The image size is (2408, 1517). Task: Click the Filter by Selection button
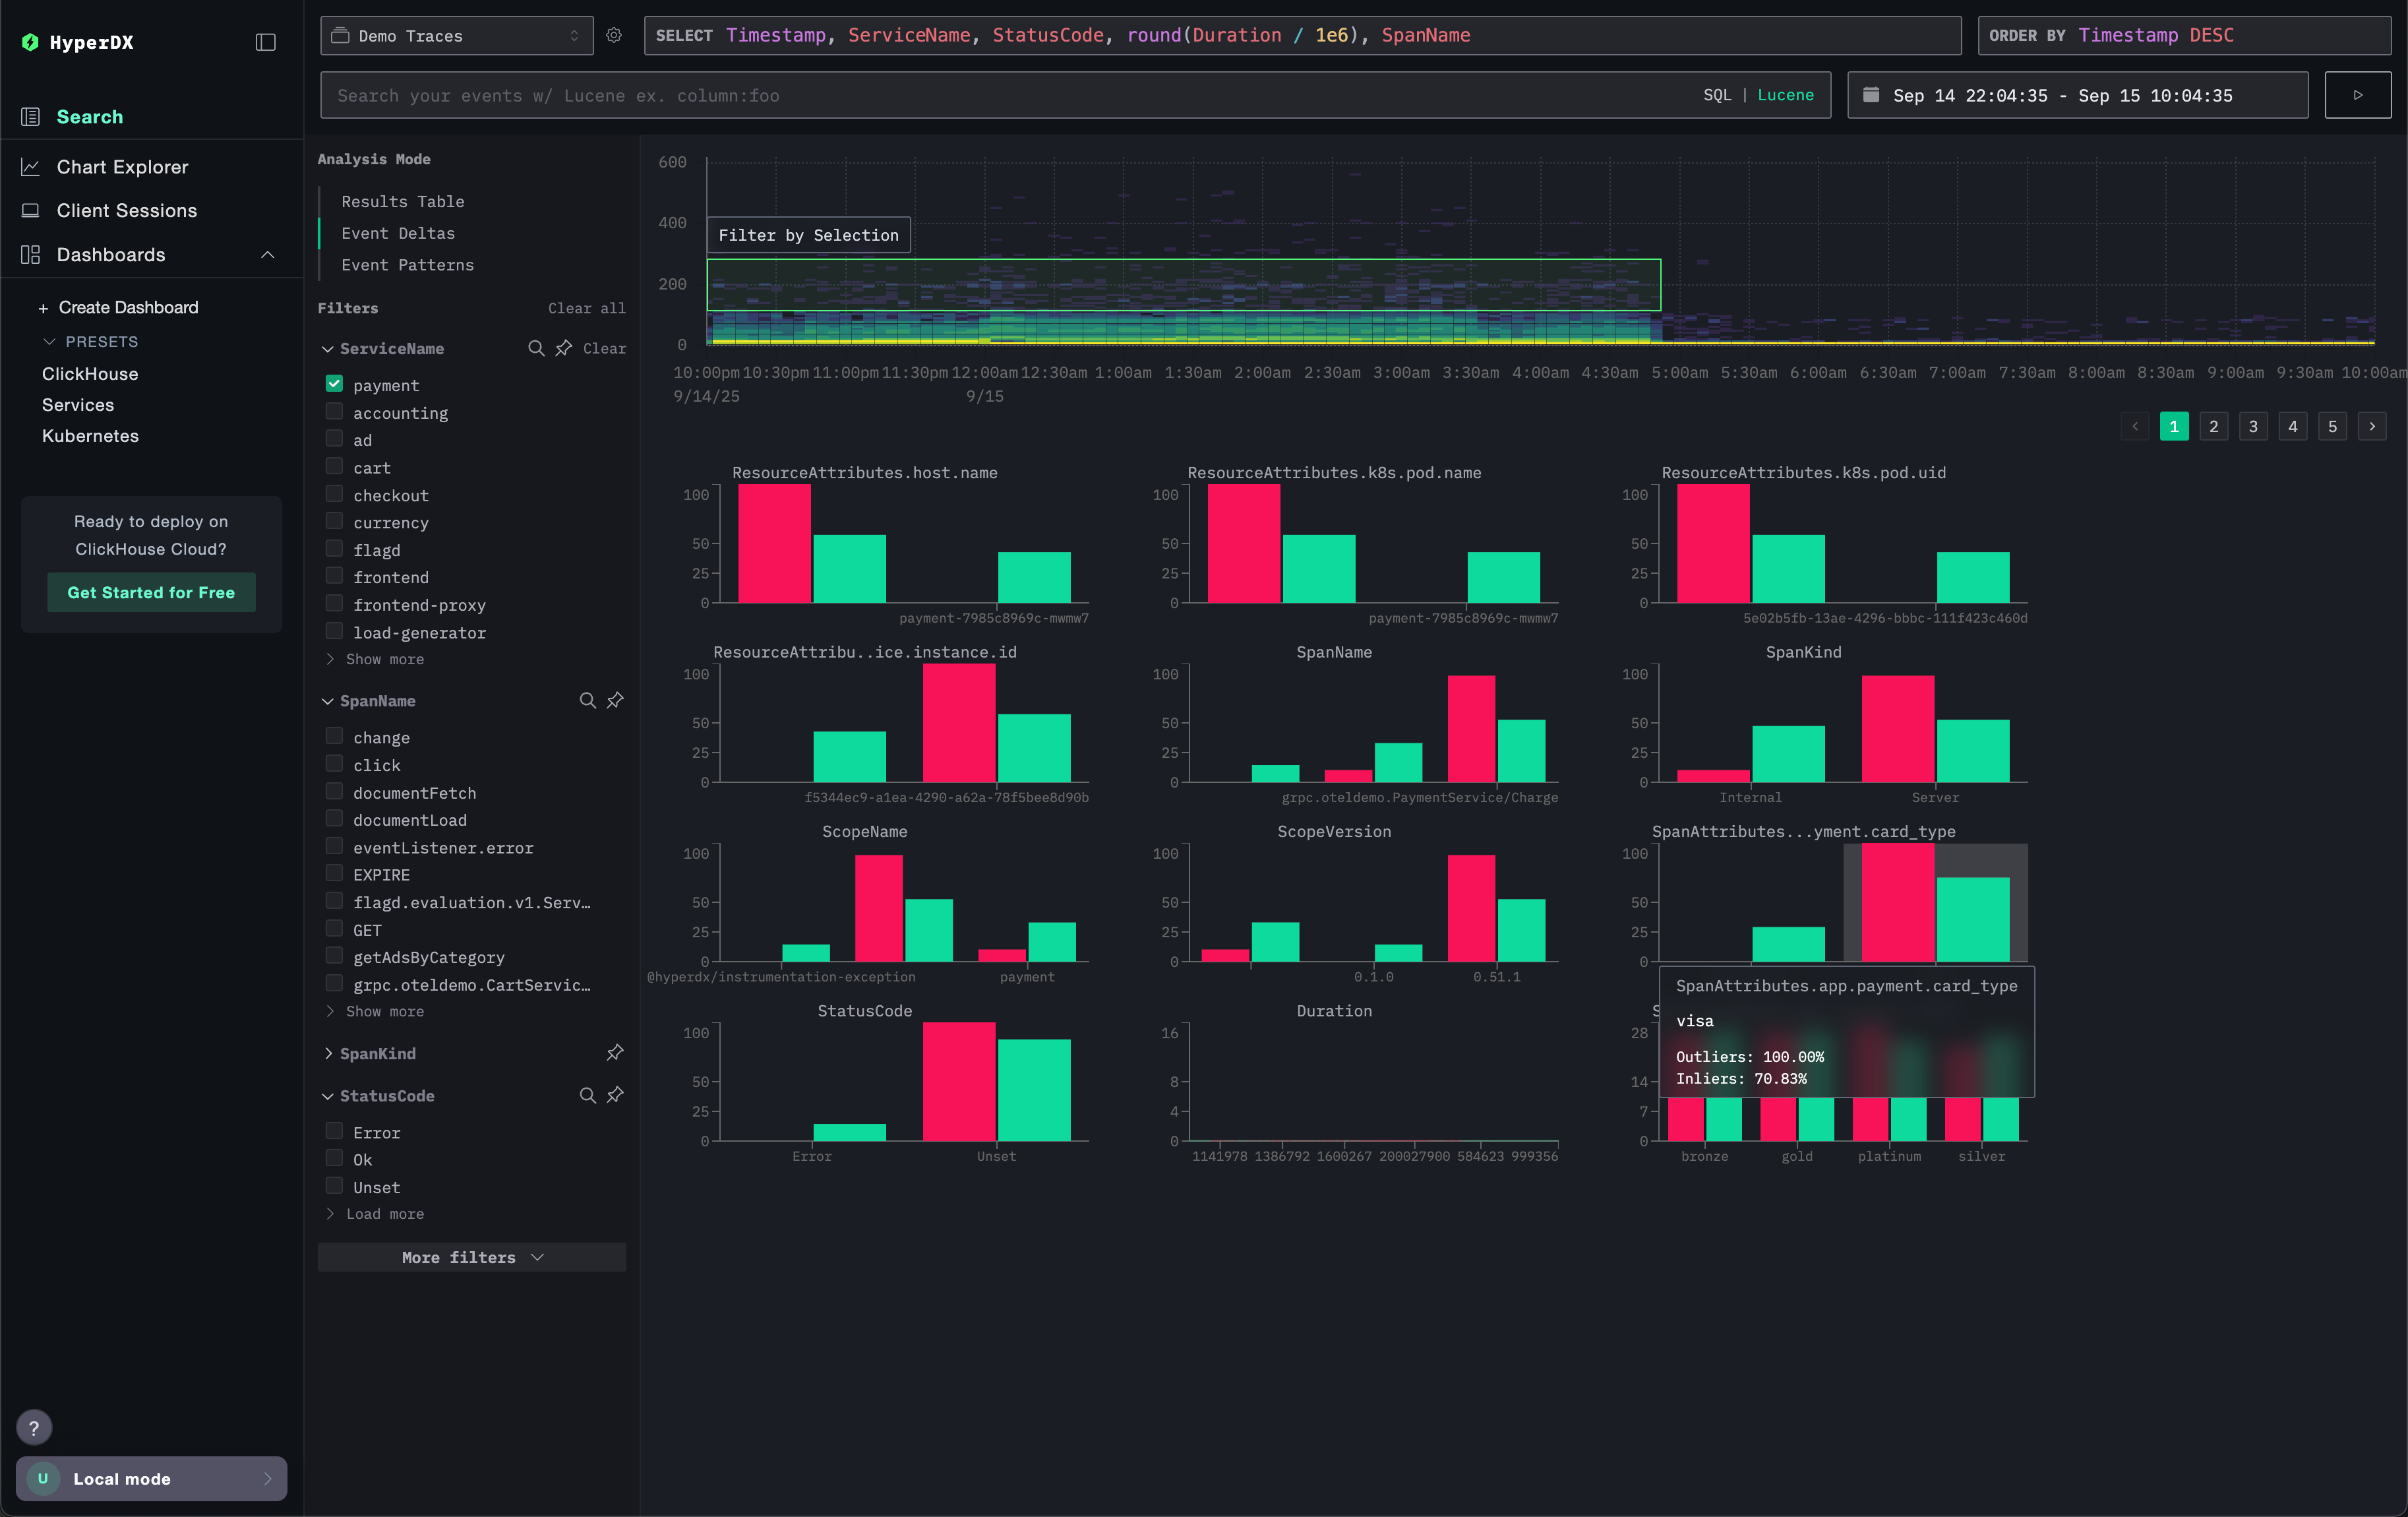[808, 235]
